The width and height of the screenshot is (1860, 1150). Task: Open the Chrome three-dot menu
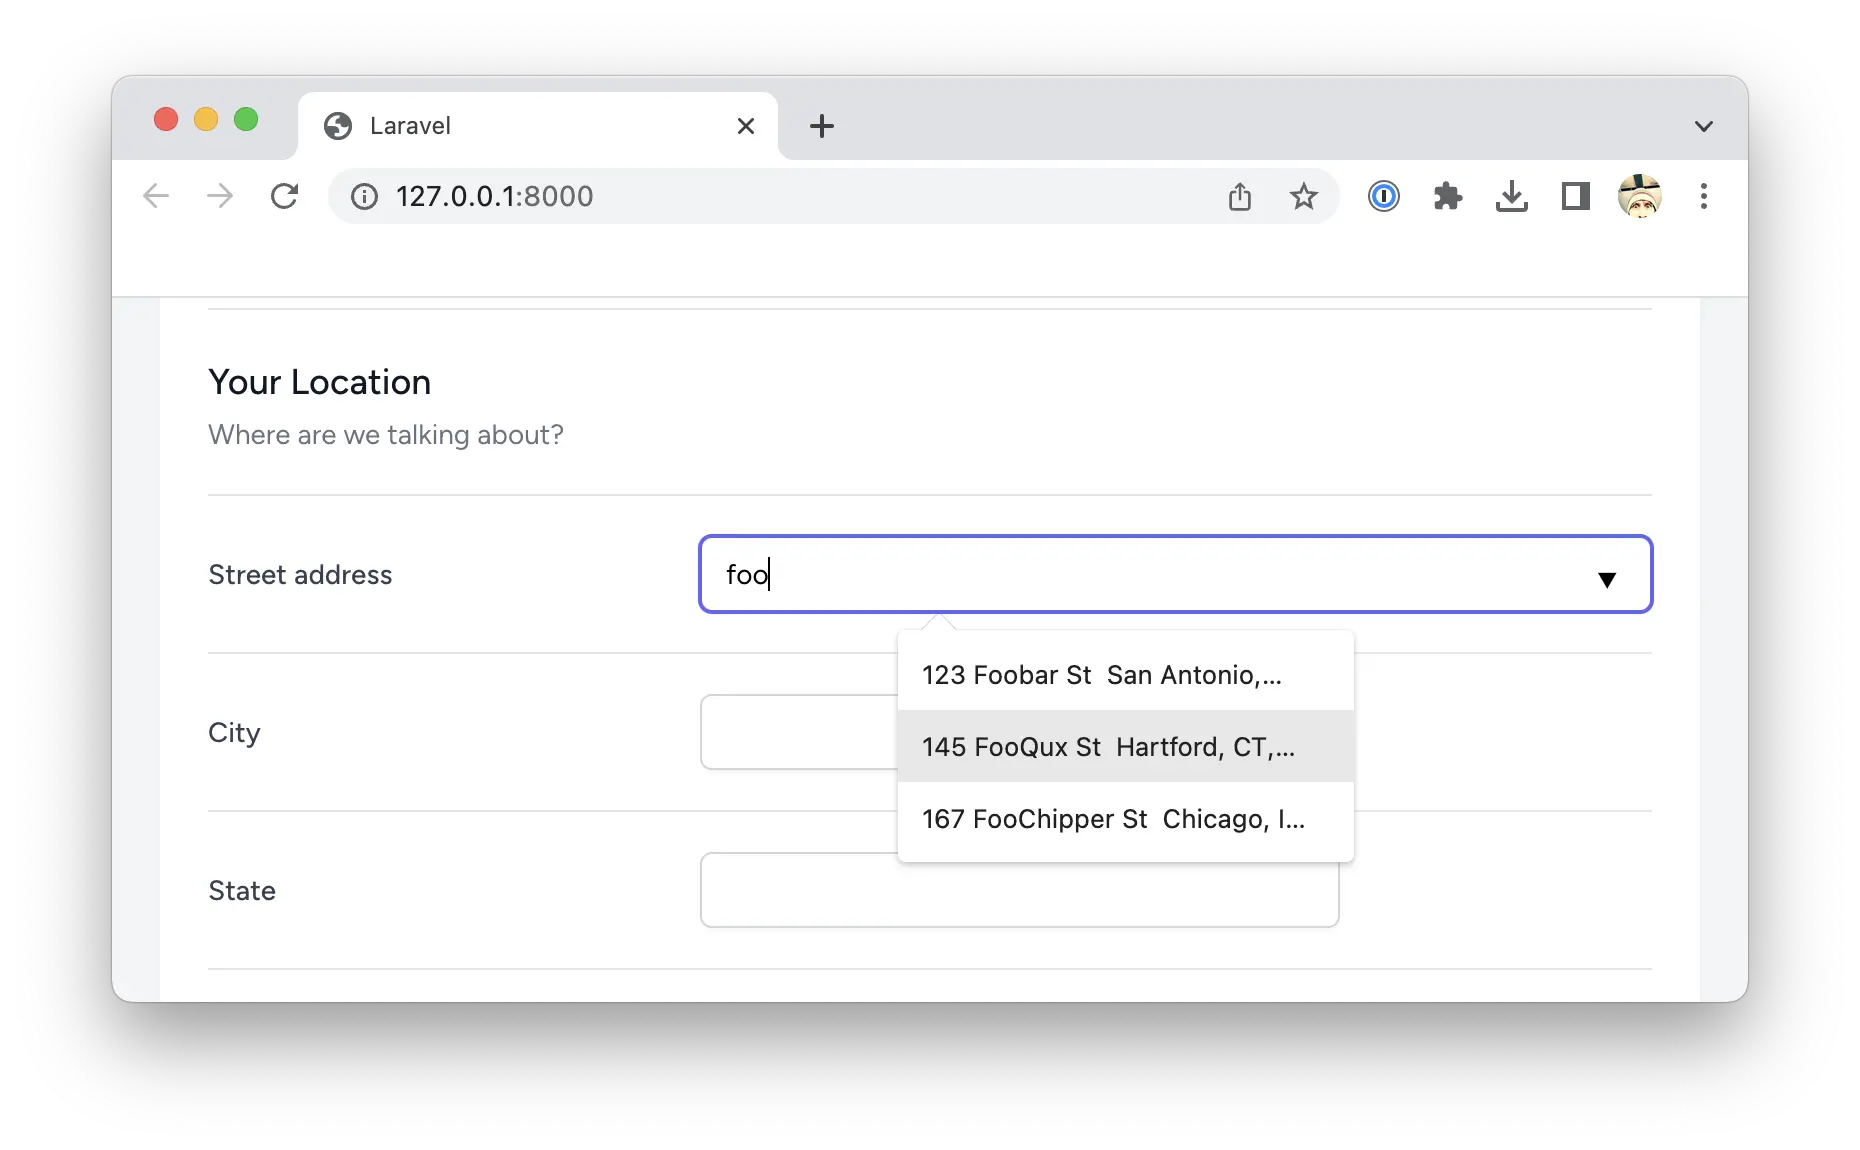[1703, 196]
